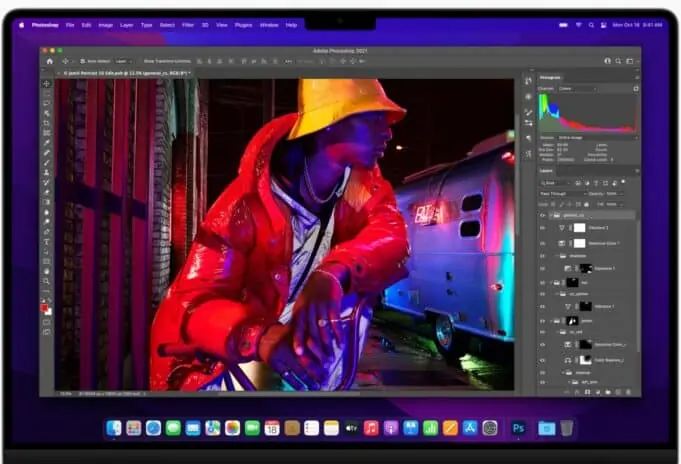Viewport: 681px width, 464px height.
Task: Open the topmost collapsed panel icon beside the canvas
Action: click(x=528, y=81)
